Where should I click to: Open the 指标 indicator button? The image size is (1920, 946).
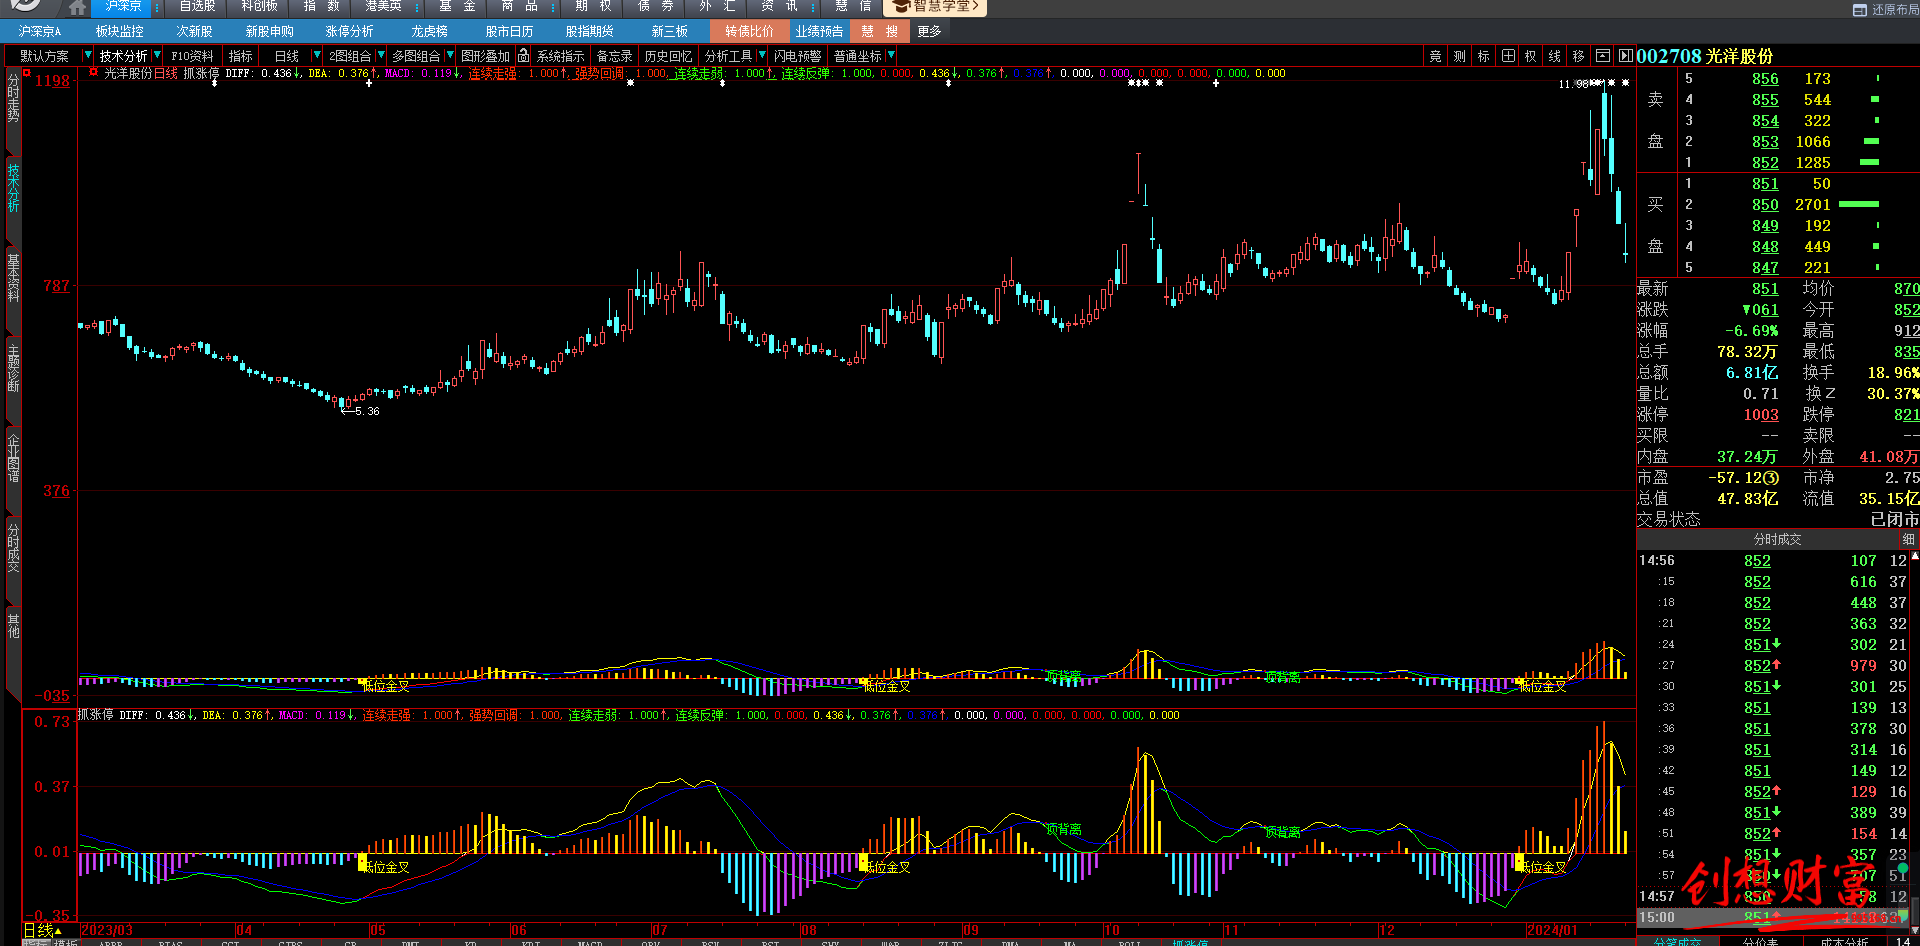click(x=240, y=56)
